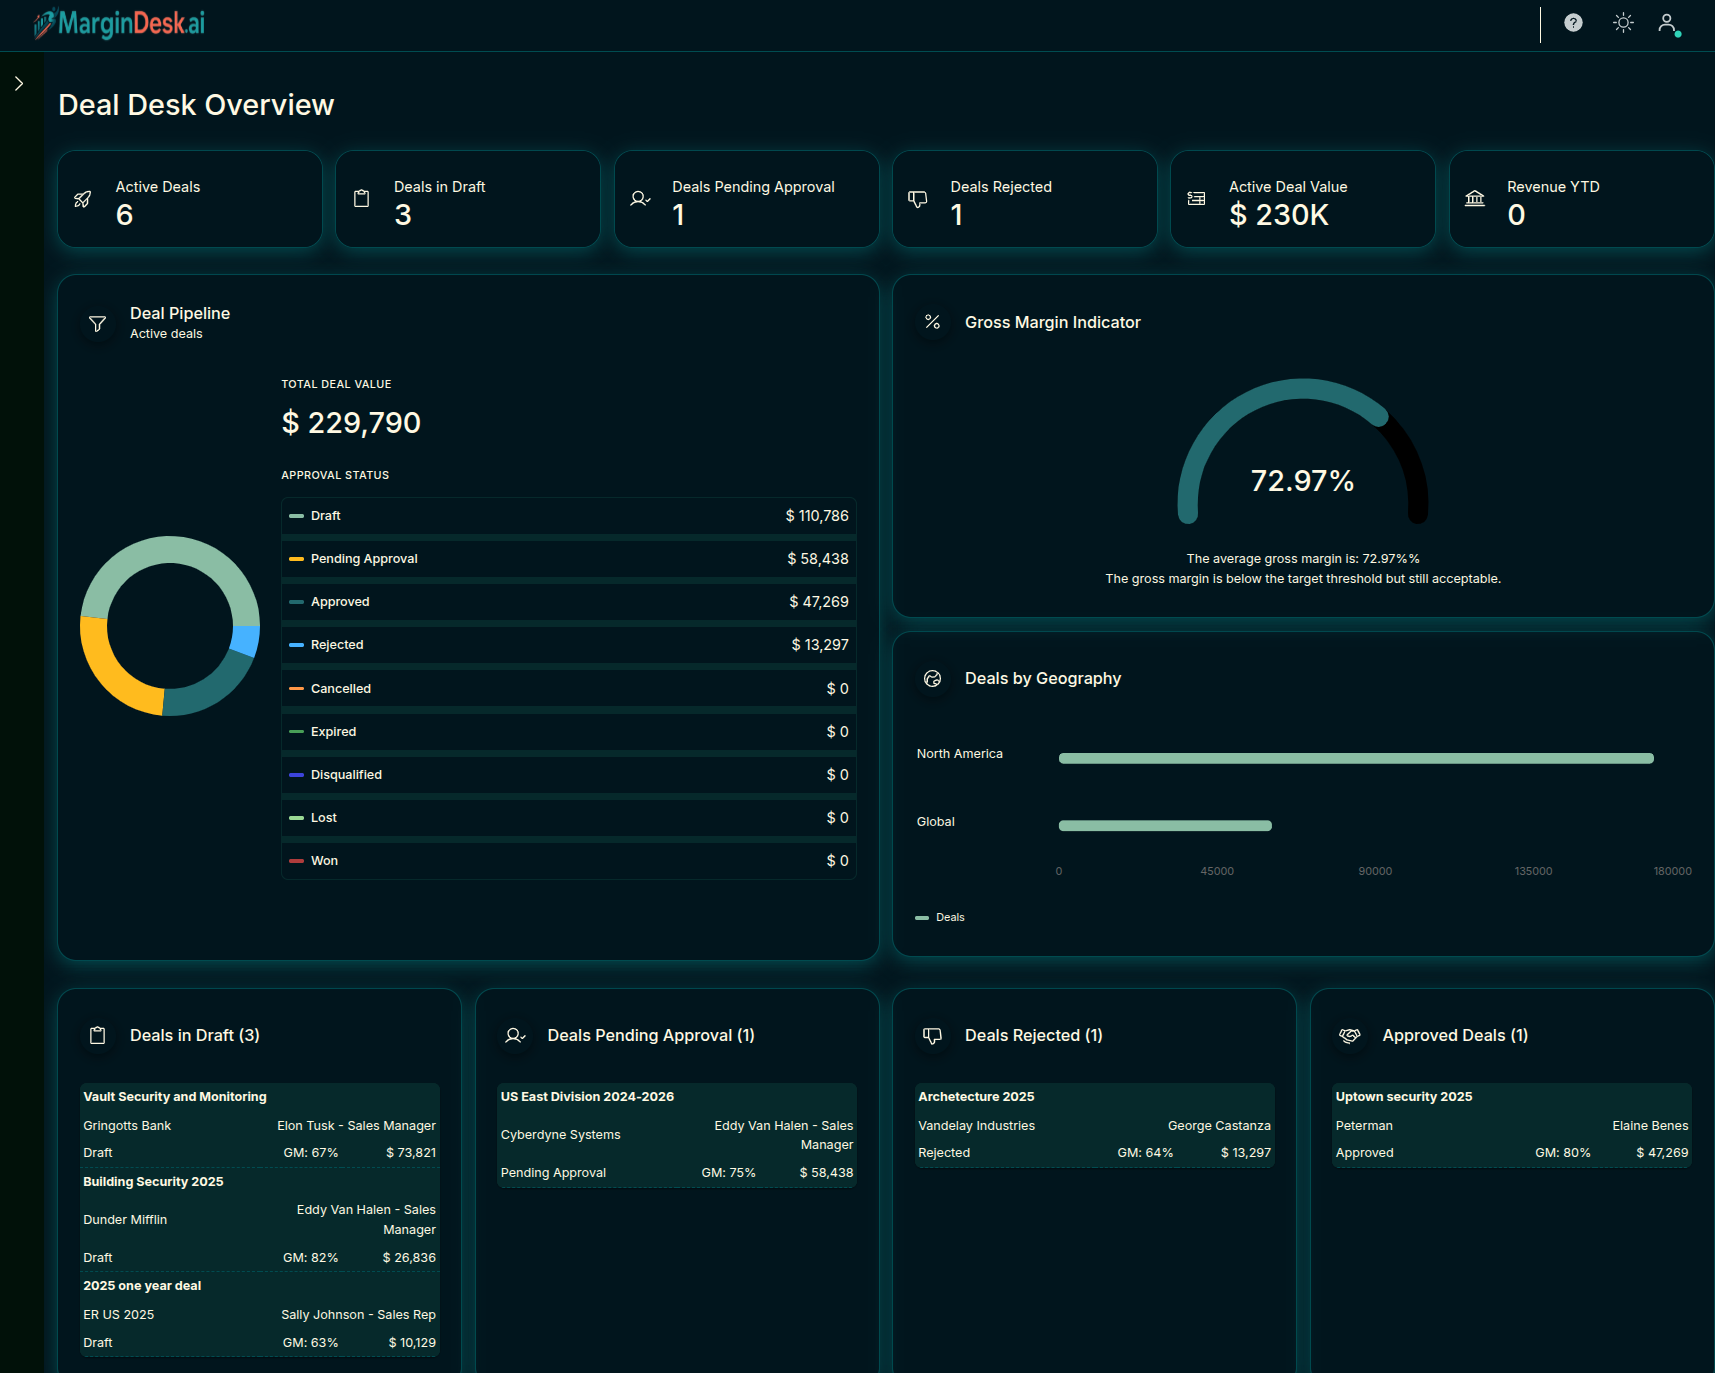This screenshot has height=1373, width=1715.
Task: Click the filter icon in Deal Pipeline panel
Action: pyautogui.click(x=97, y=323)
